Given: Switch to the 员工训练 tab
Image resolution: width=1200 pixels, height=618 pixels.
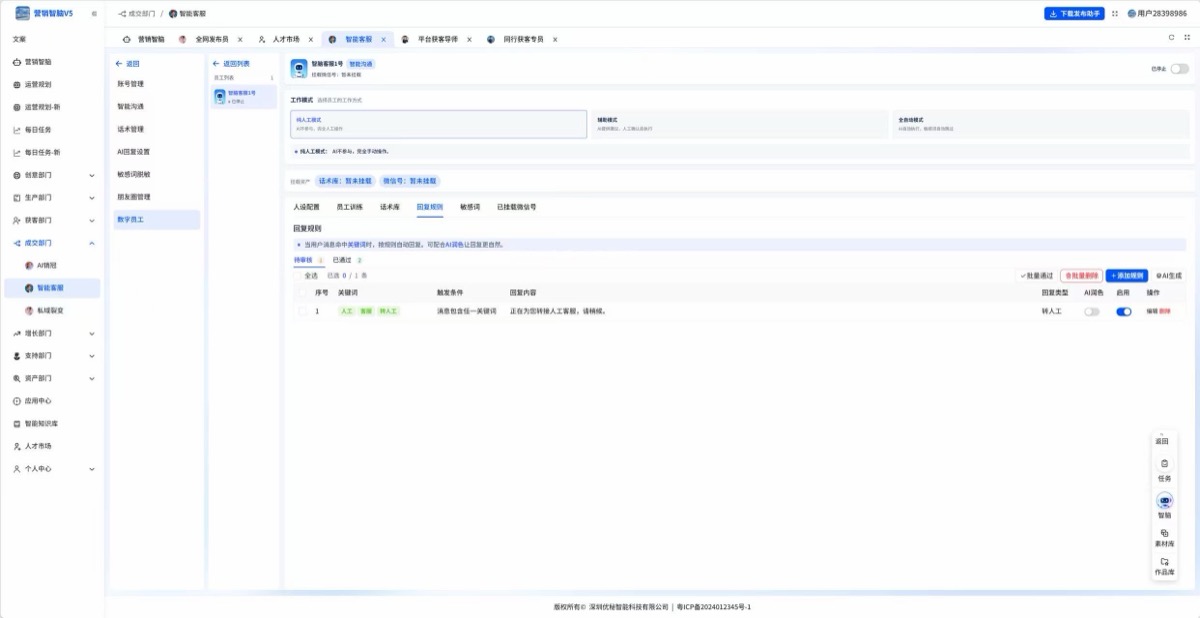Looking at the screenshot, I should click(x=349, y=207).
